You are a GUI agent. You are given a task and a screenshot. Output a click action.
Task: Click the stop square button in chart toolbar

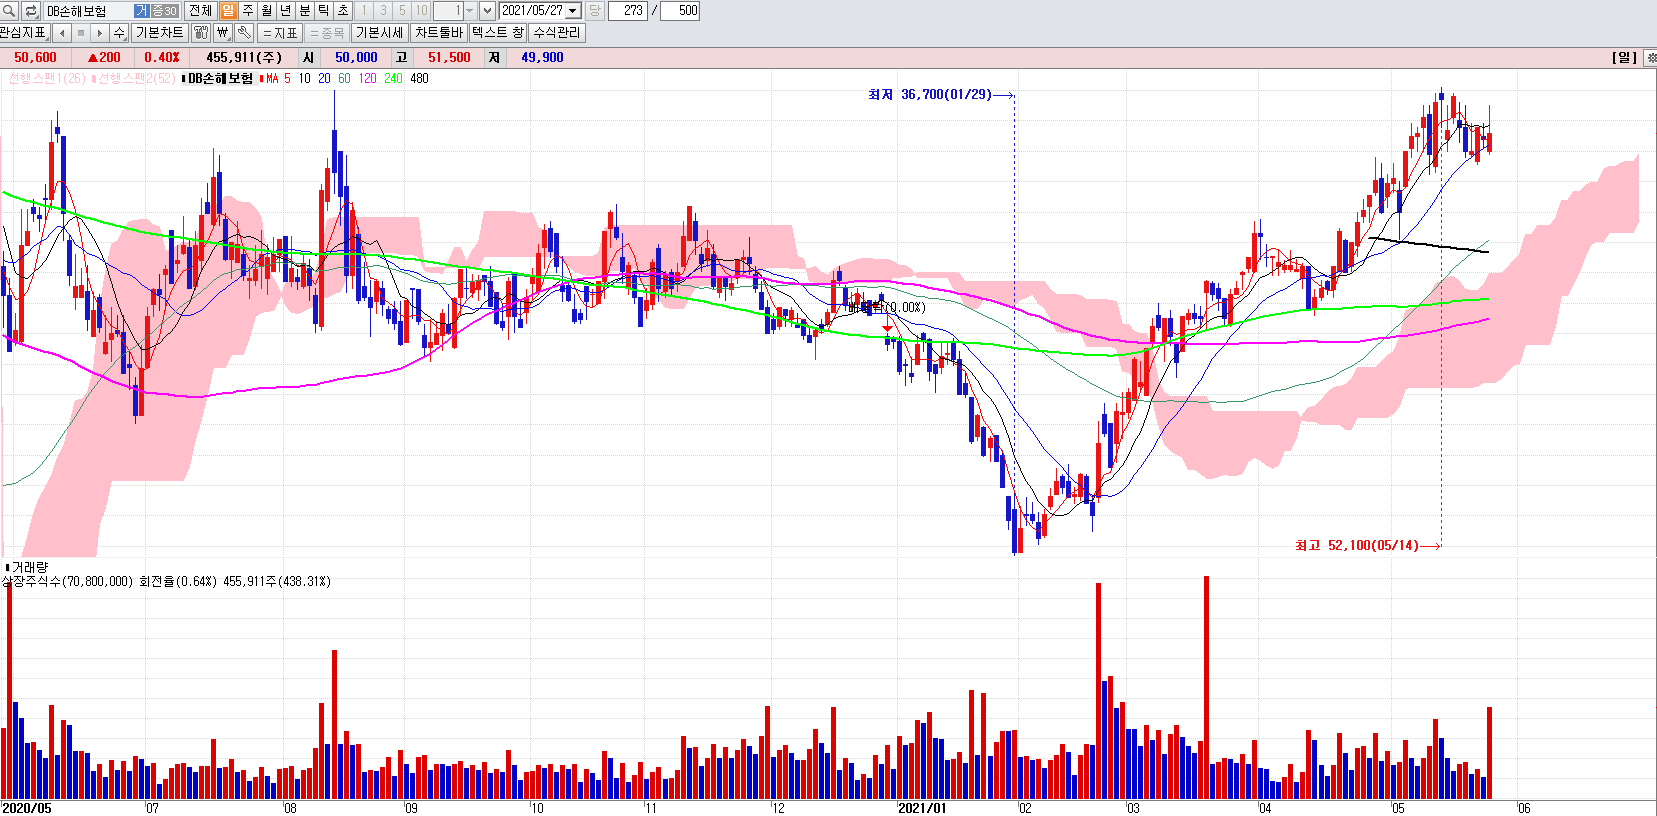[x=80, y=33]
